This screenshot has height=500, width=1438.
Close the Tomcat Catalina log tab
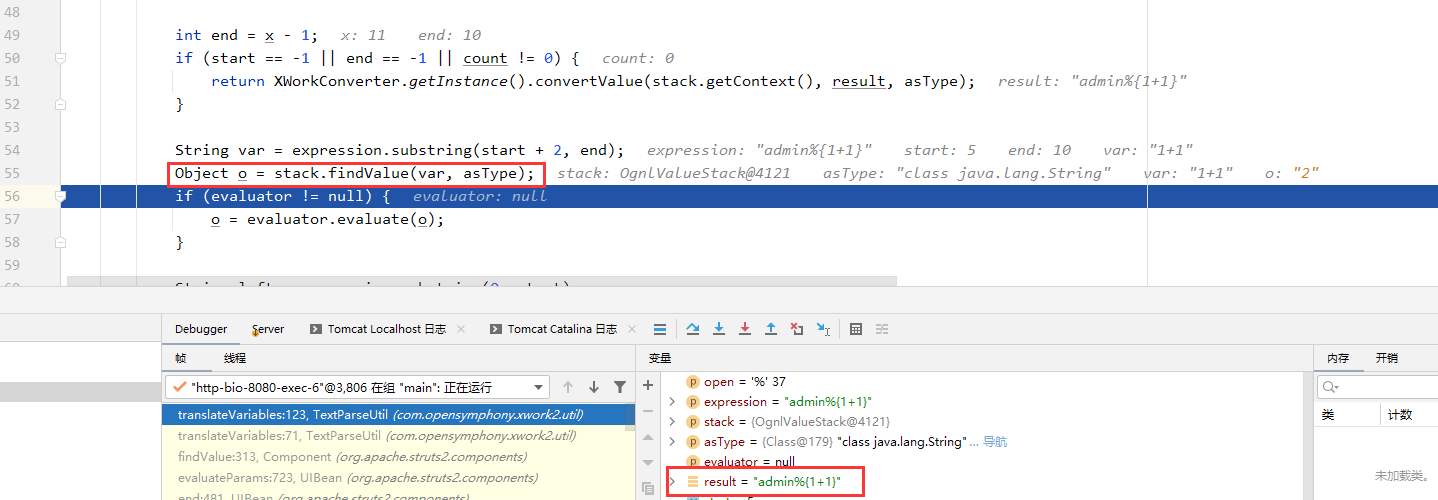coord(632,329)
